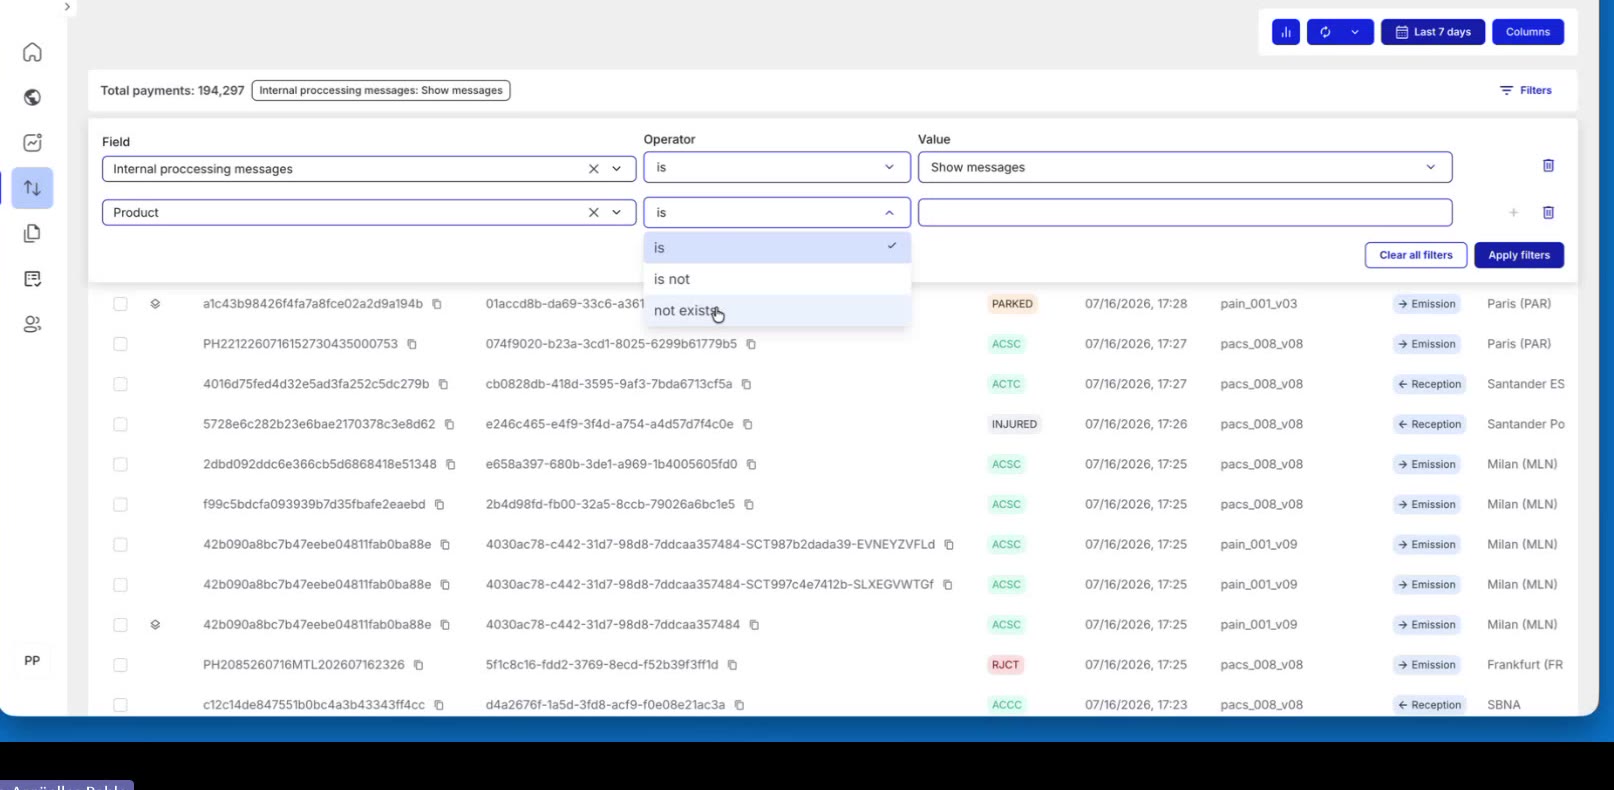Click Reception tag in Santander ES row
1614x790 pixels.
click(1429, 384)
